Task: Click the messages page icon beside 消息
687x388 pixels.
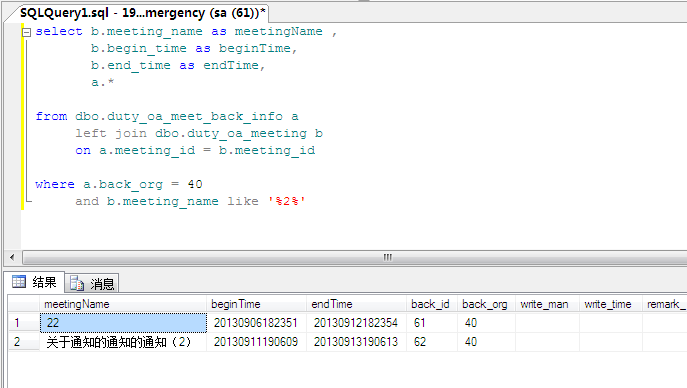Action: coord(77,284)
